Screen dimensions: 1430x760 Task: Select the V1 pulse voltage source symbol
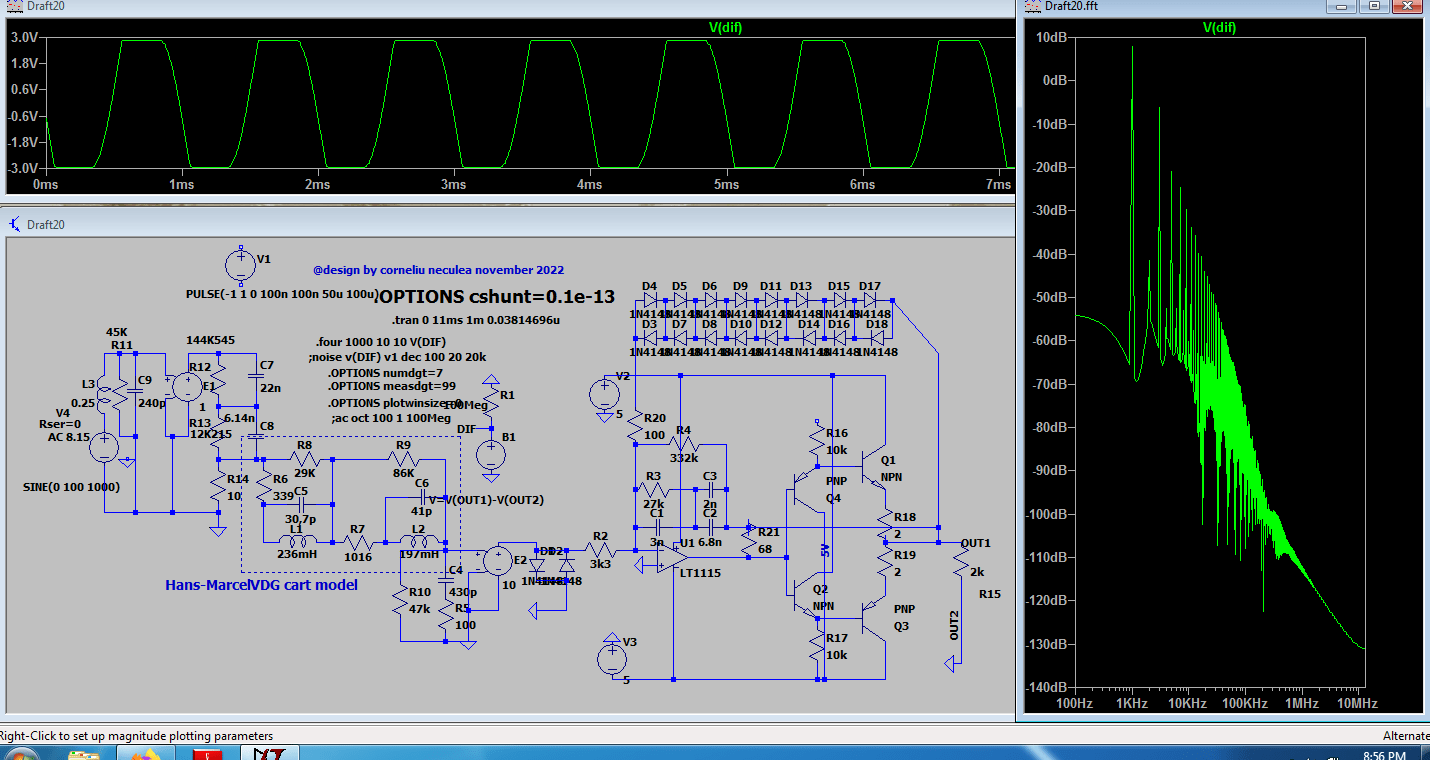(240, 265)
